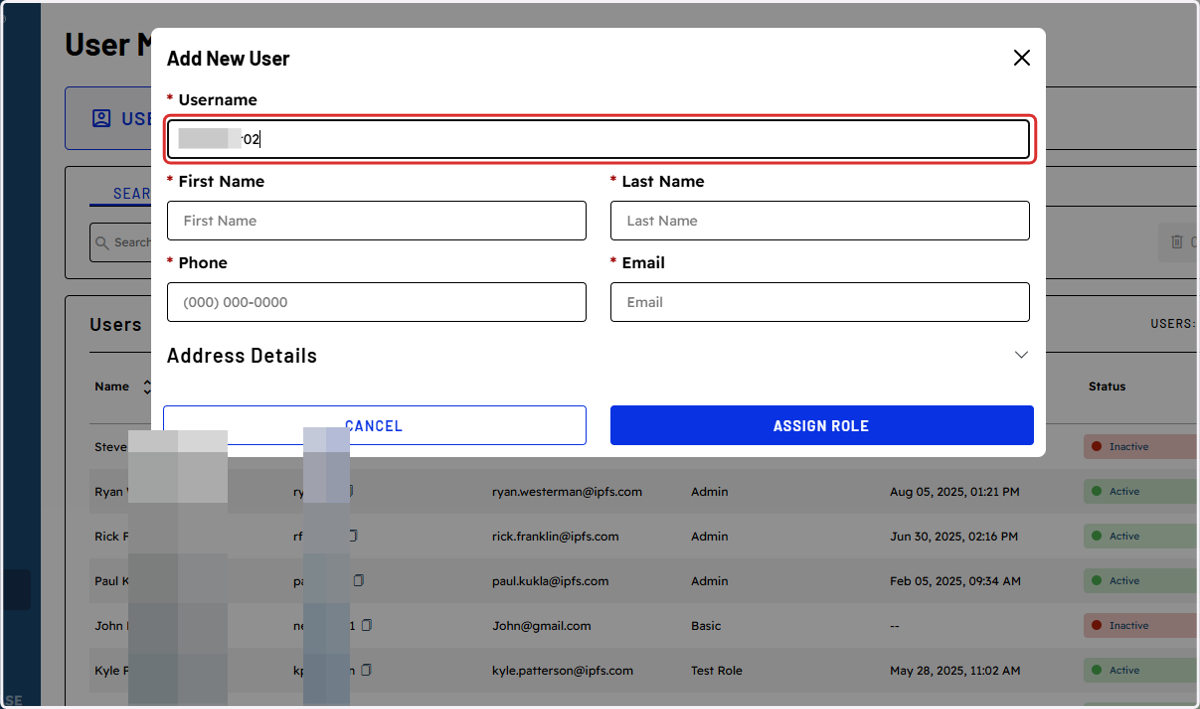Focus the First Name field
This screenshot has width=1200, height=709.
click(x=377, y=221)
